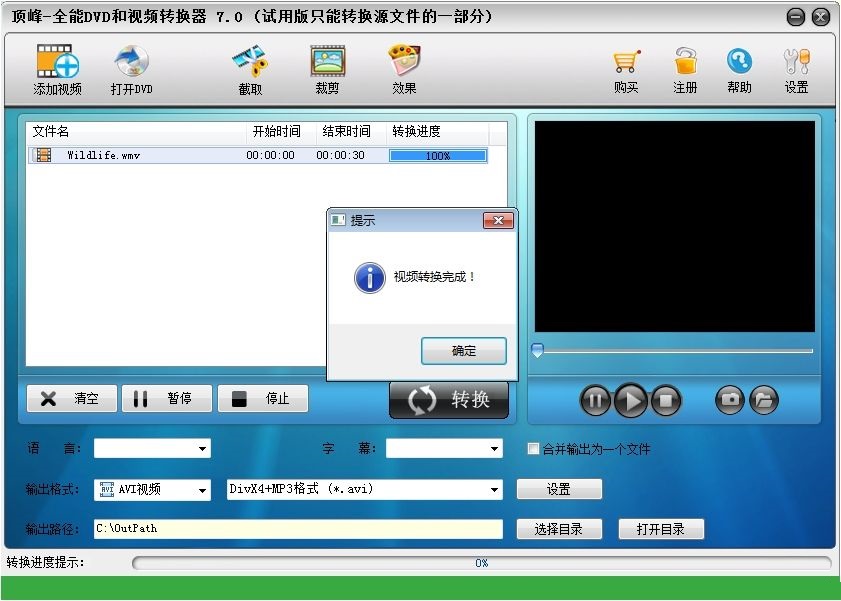Open the Crop (裁剪) tool

point(327,63)
